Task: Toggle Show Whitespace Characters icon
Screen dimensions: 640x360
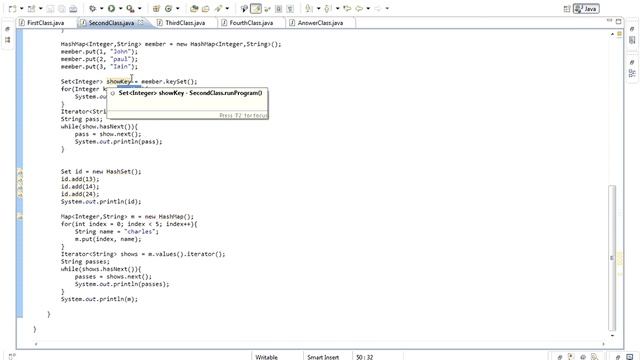Action: coord(290,9)
